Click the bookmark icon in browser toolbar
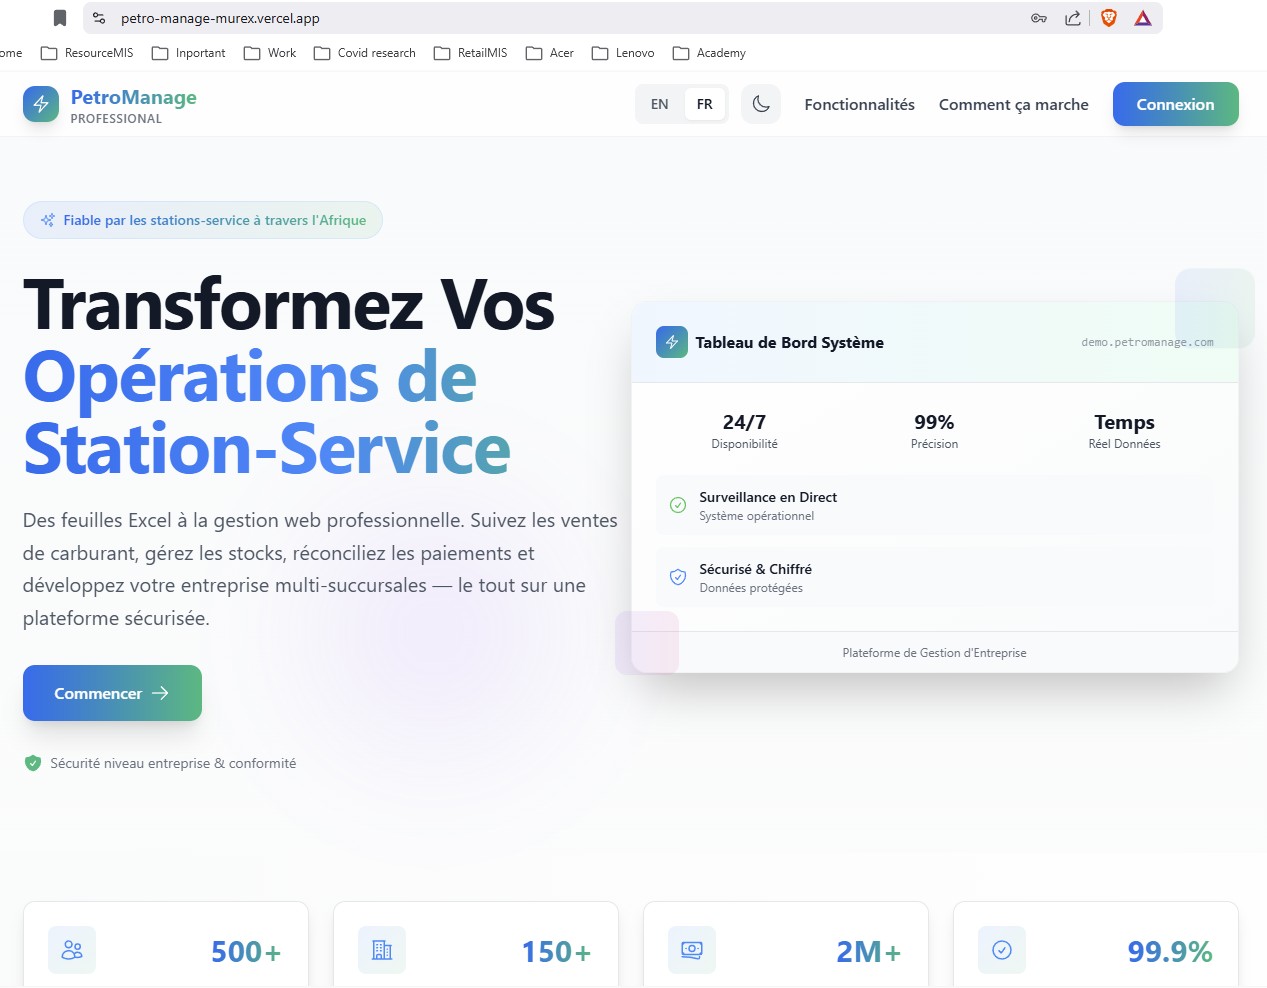1267x988 pixels. pos(60,18)
